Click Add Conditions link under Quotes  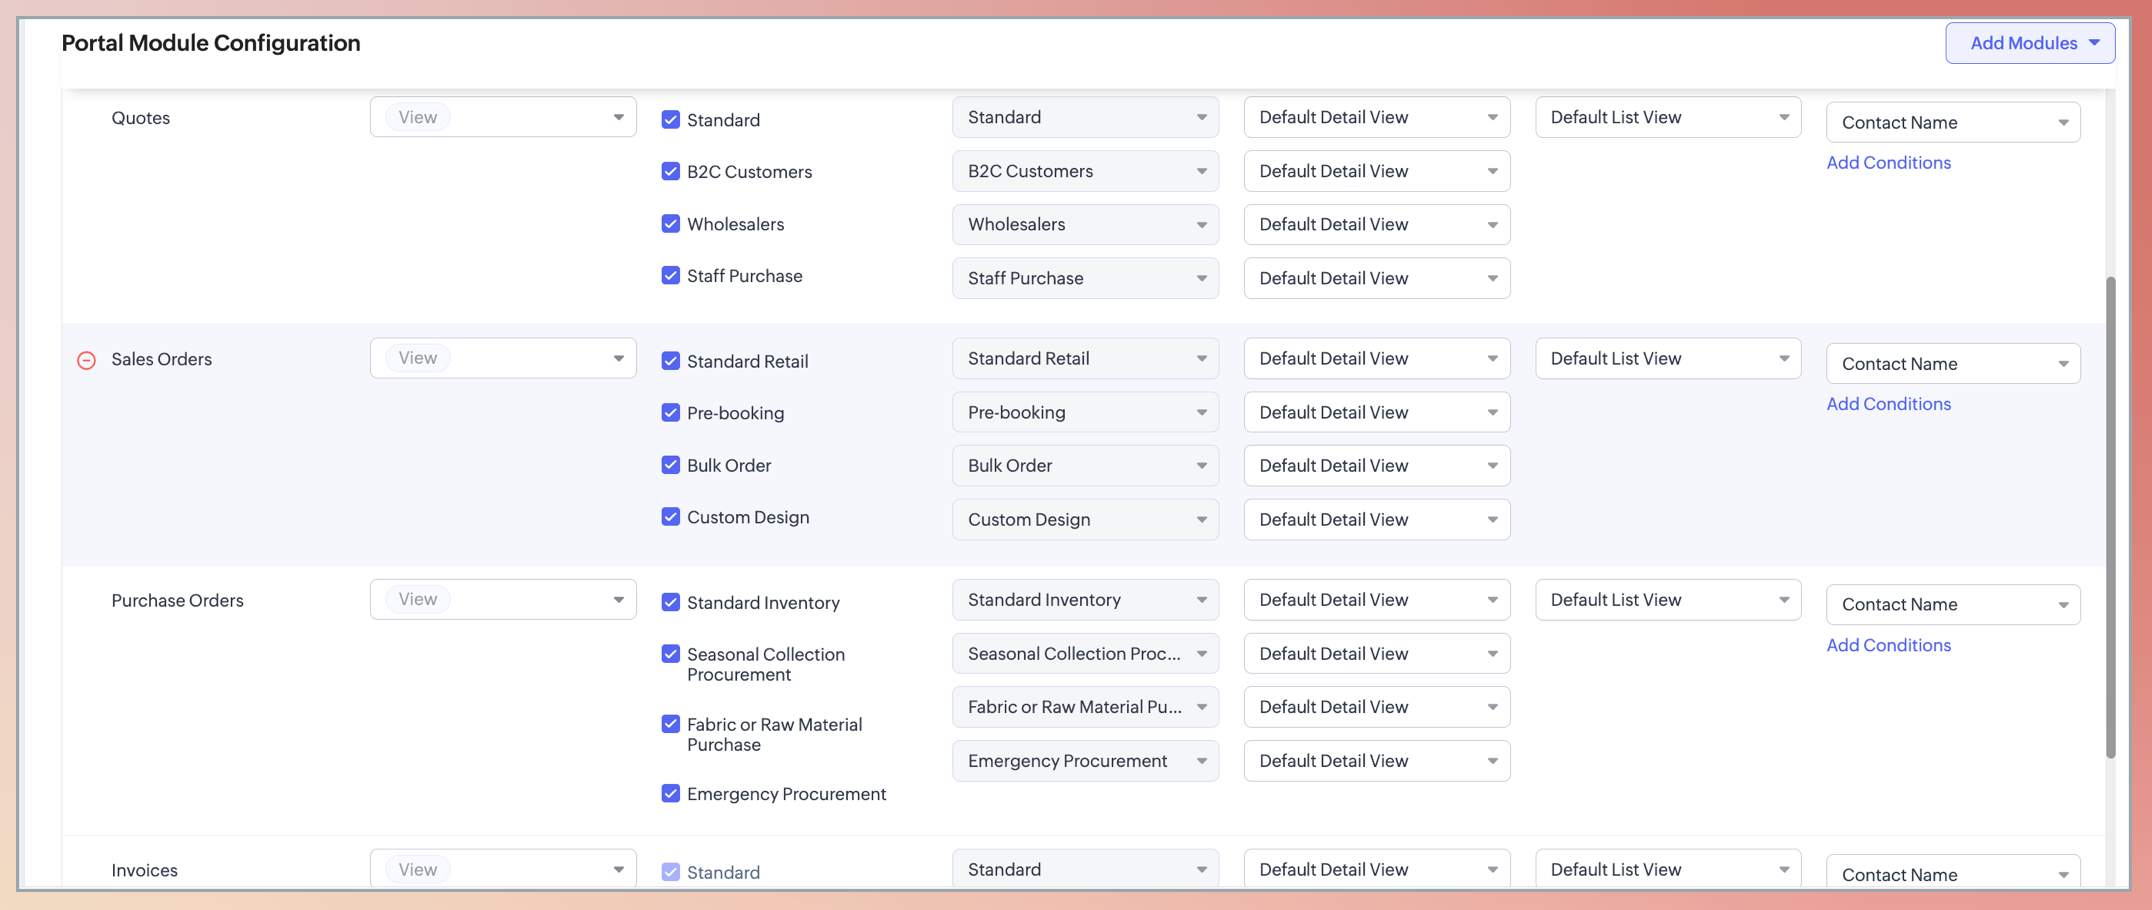(1888, 163)
